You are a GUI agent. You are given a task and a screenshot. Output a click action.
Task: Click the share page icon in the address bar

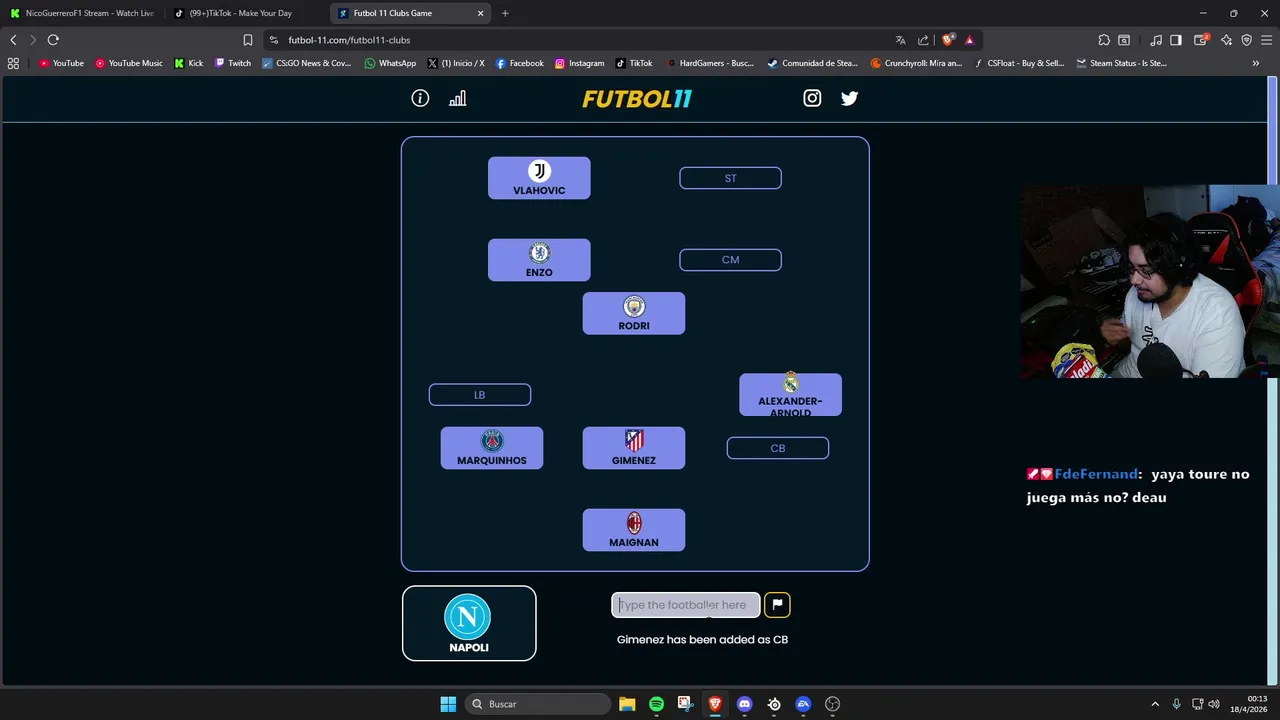tap(923, 40)
